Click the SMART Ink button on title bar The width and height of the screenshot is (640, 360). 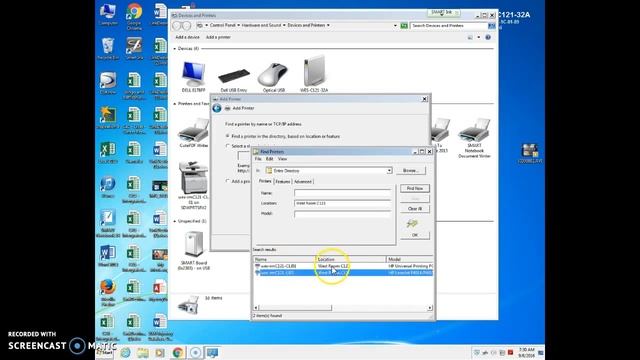pyautogui.click(x=444, y=13)
